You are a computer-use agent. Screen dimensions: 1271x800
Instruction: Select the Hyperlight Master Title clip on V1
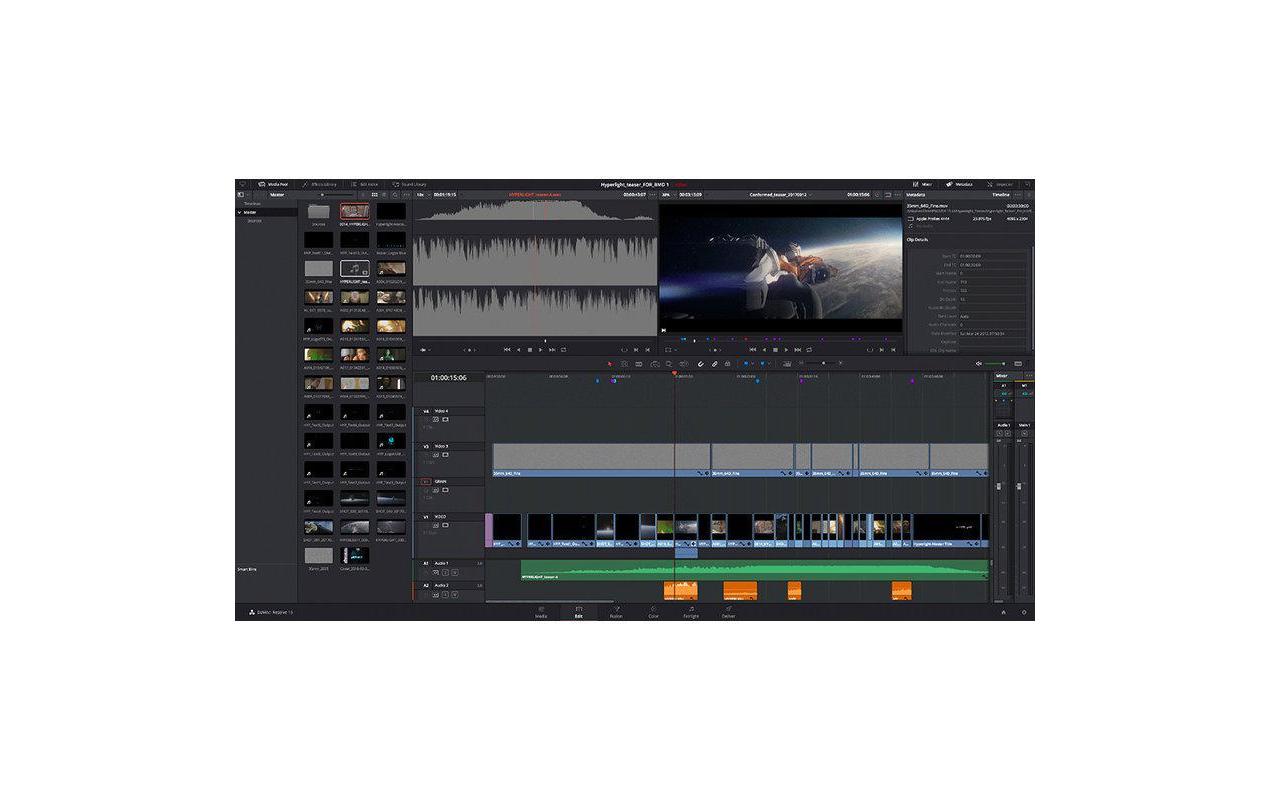click(x=945, y=530)
